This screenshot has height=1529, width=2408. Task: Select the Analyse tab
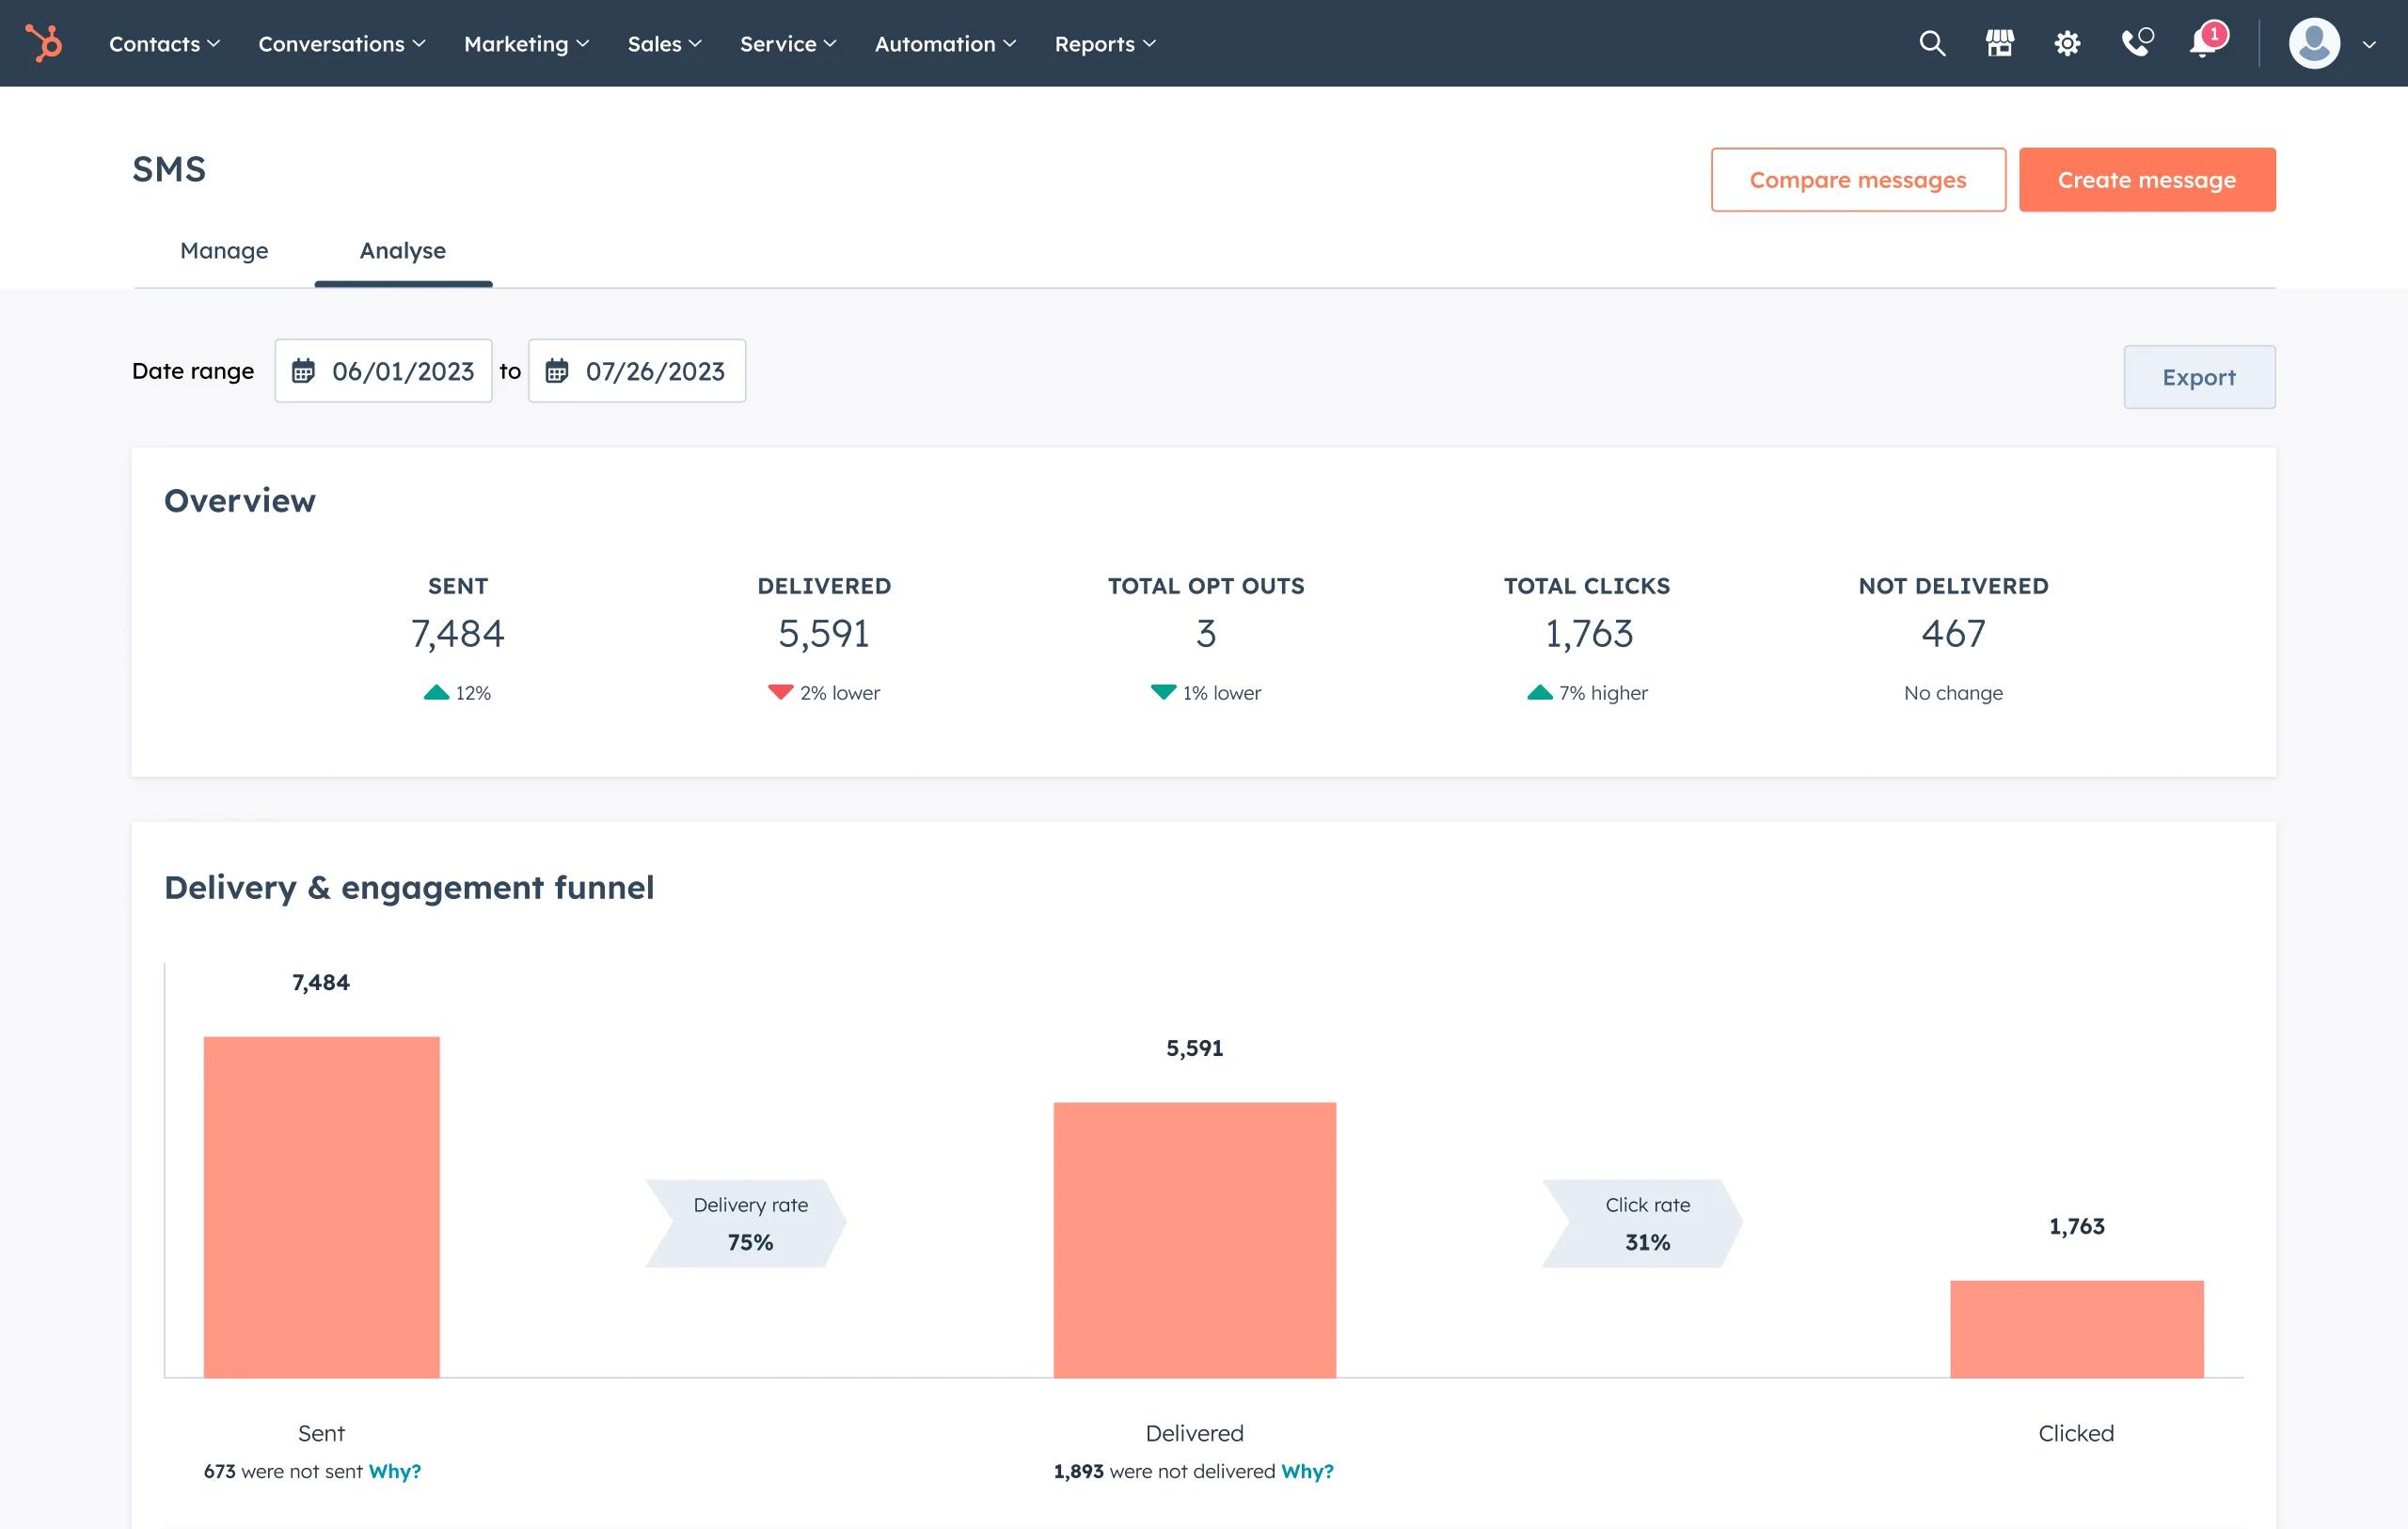(x=403, y=250)
